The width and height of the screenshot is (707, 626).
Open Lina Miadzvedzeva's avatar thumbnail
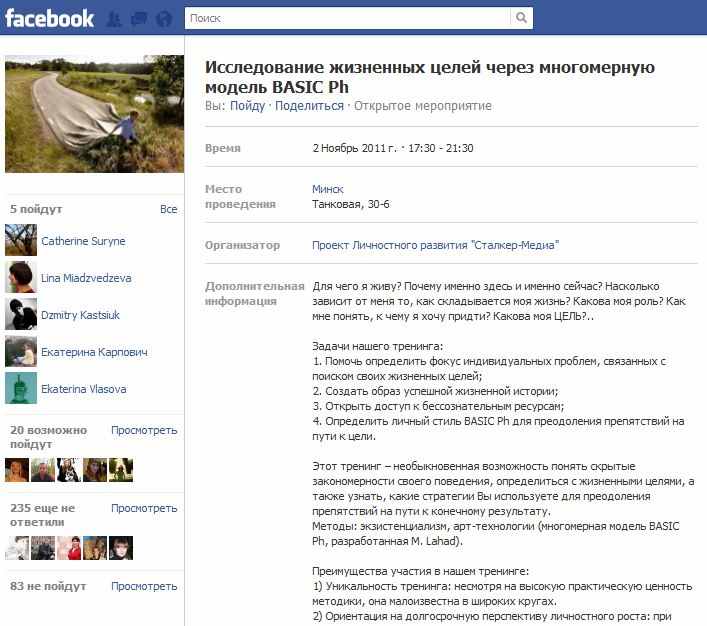21,277
